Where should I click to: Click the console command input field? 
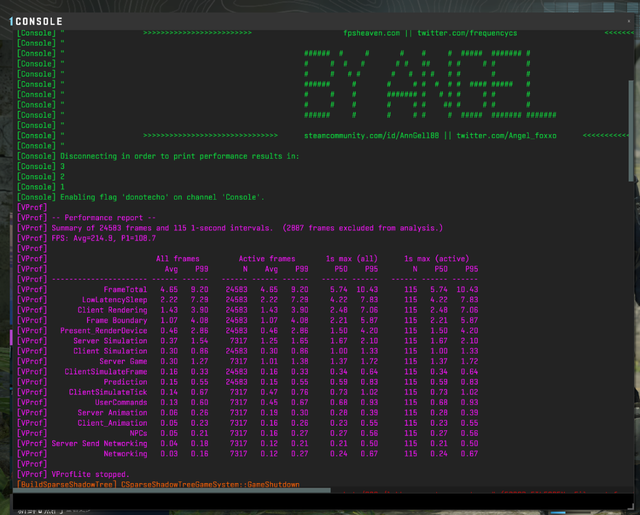pos(322,501)
